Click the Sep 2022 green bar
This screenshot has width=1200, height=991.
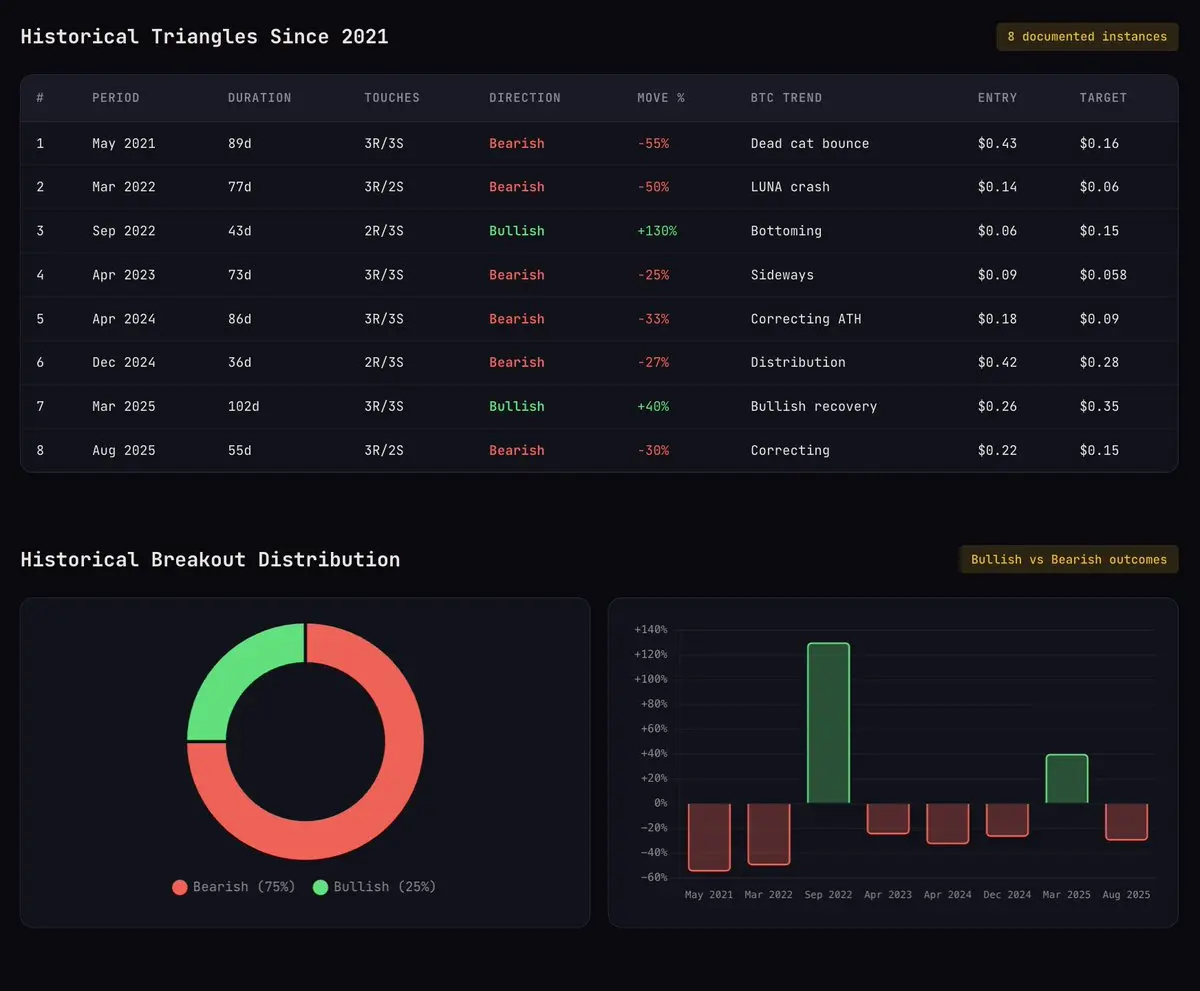coord(828,723)
